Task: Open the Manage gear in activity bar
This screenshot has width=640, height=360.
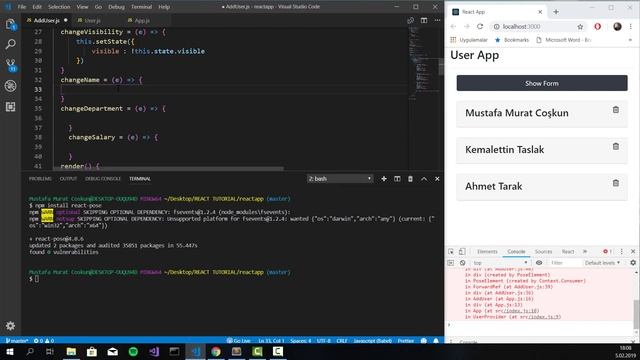Action: pos(11,326)
